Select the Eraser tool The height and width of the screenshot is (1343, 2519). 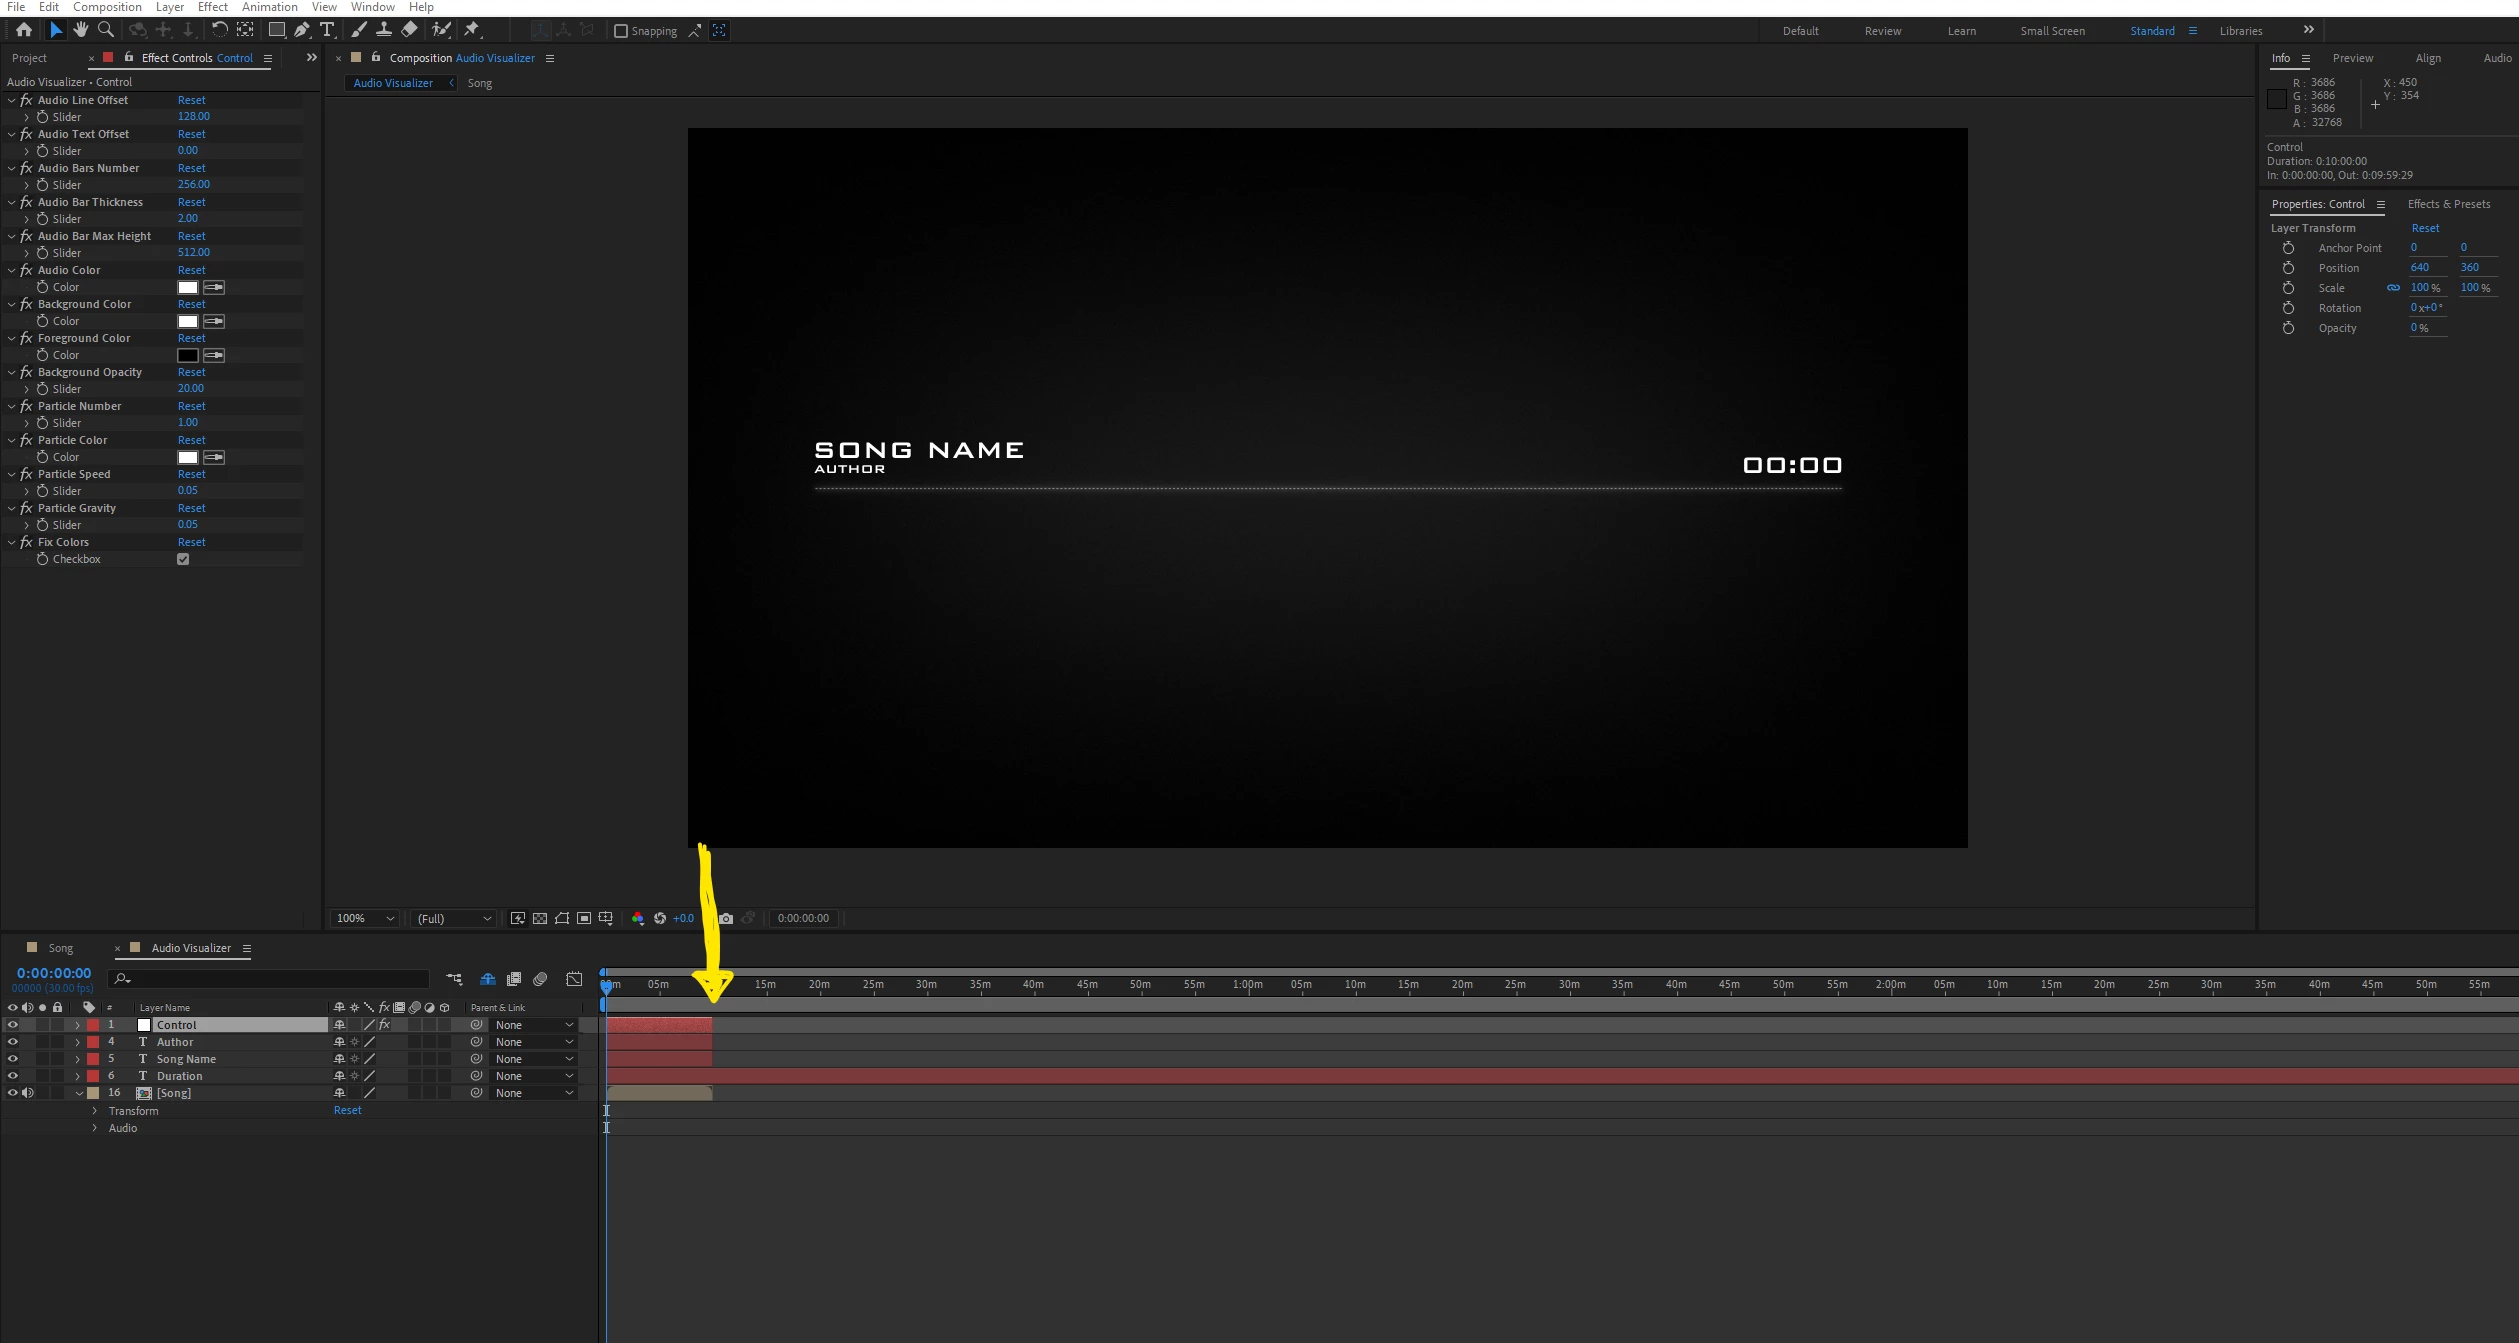(409, 30)
